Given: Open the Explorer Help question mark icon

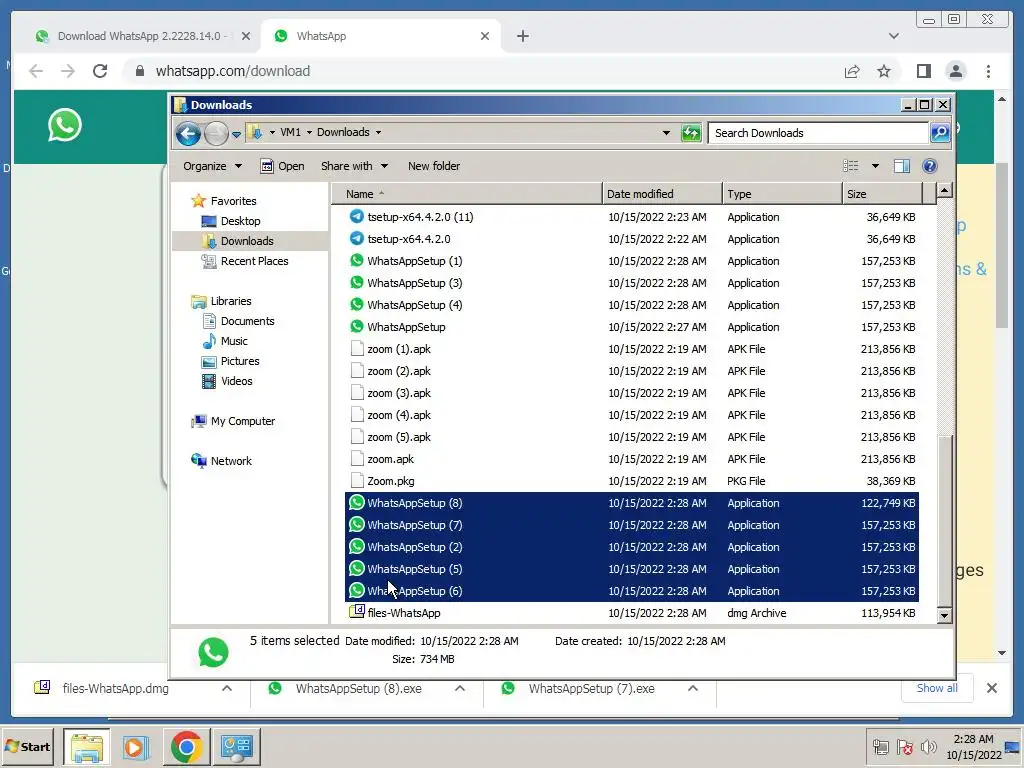Looking at the screenshot, I should [x=929, y=166].
